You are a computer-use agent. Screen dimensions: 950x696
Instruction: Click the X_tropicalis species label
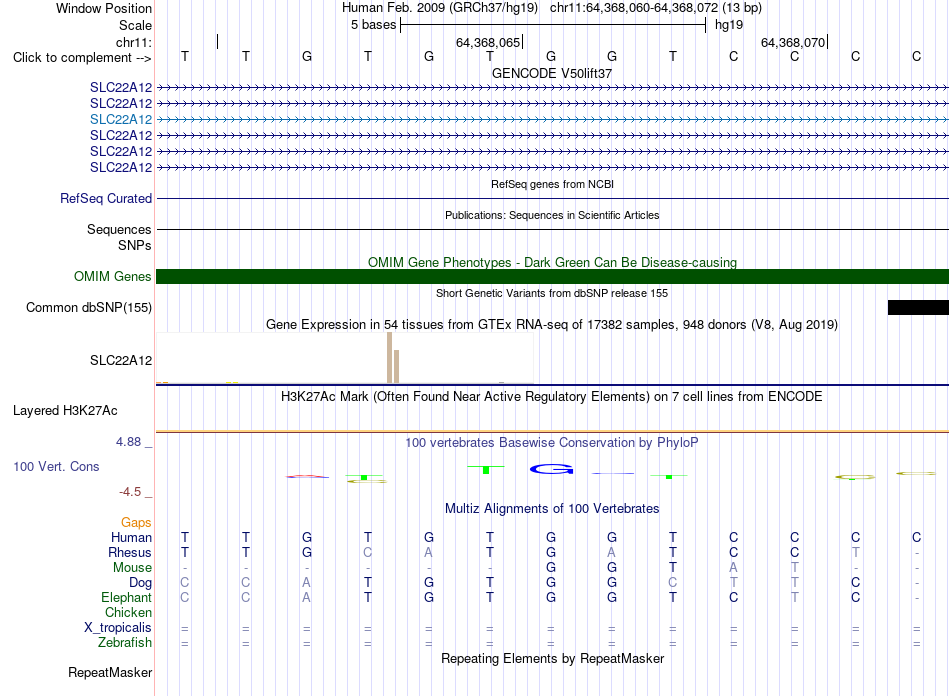point(118,628)
